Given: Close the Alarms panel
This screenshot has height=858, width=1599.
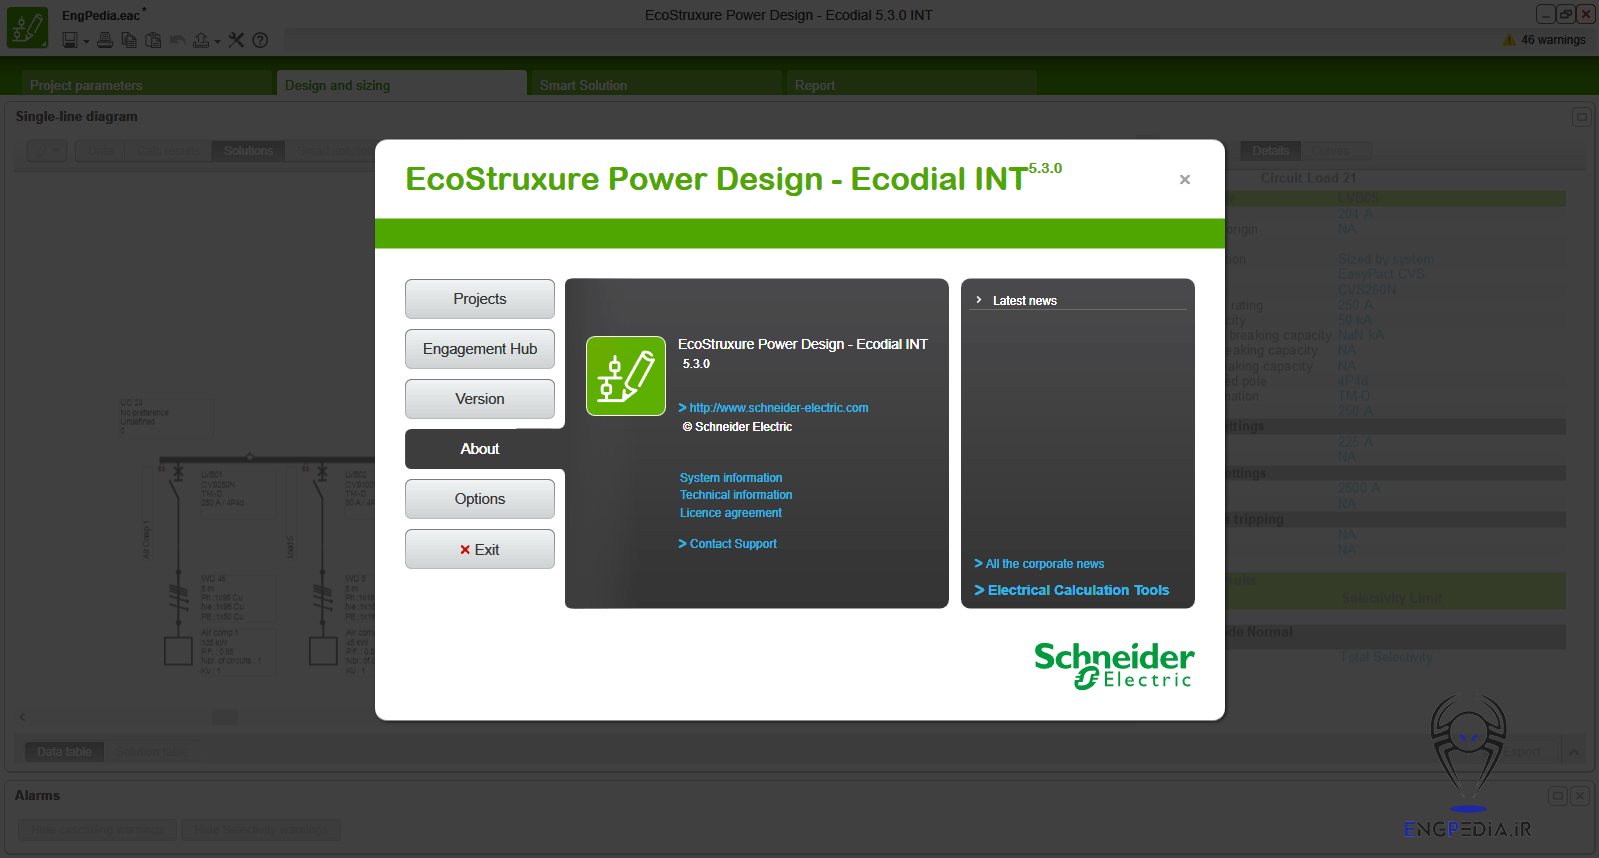Looking at the screenshot, I should coord(1579,796).
